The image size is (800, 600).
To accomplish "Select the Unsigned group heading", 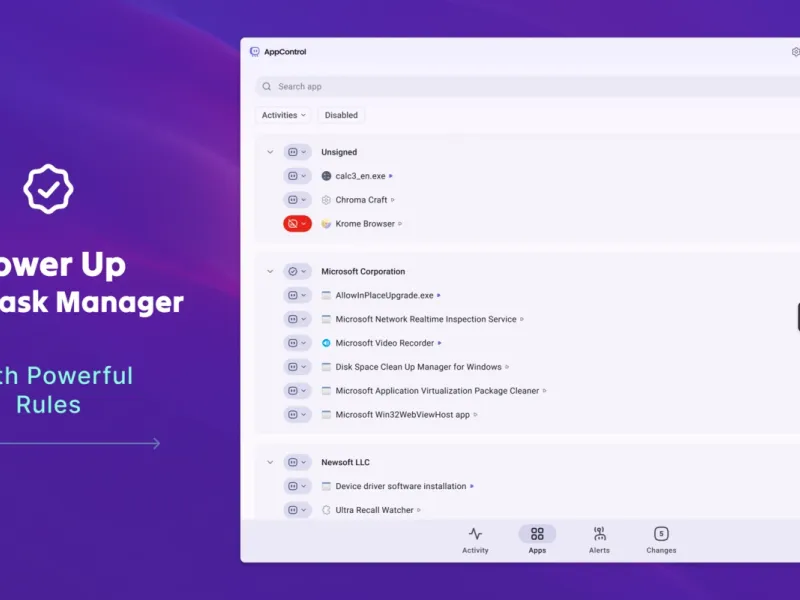I will [339, 152].
